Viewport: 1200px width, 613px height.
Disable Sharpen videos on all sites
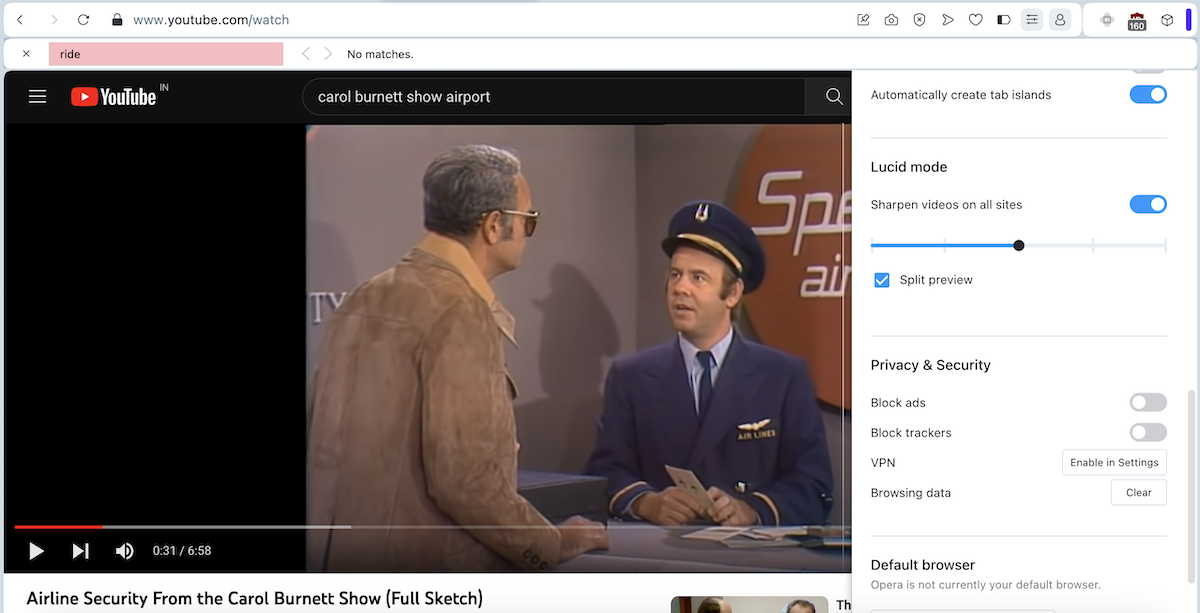click(x=1148, y=204)
